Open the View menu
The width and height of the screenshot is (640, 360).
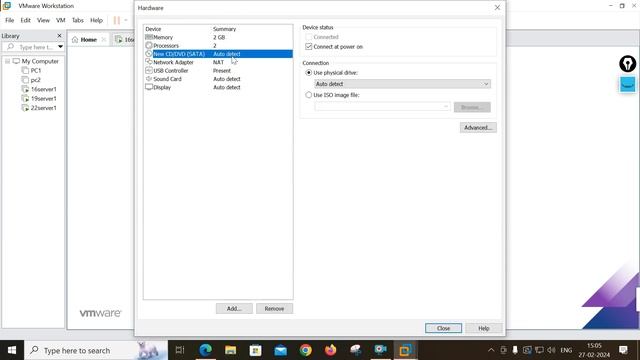[x=43, y=20]
